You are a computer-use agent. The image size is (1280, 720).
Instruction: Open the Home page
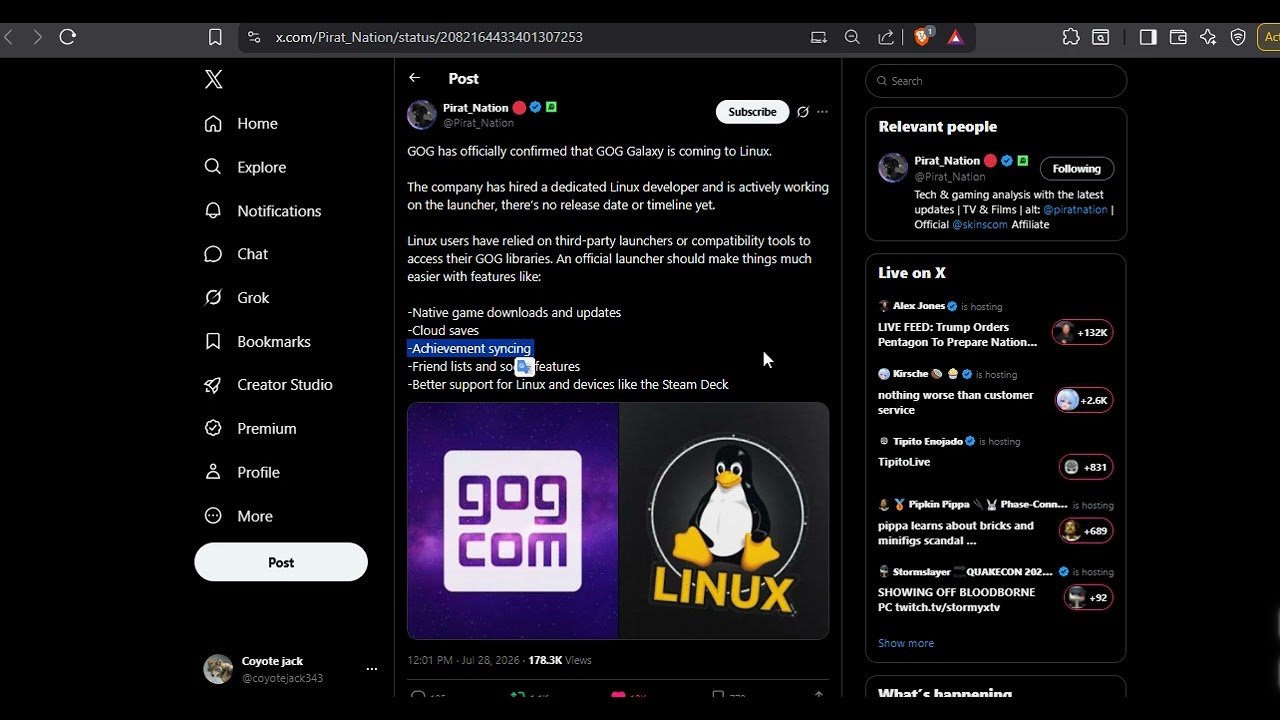point(241,124)
